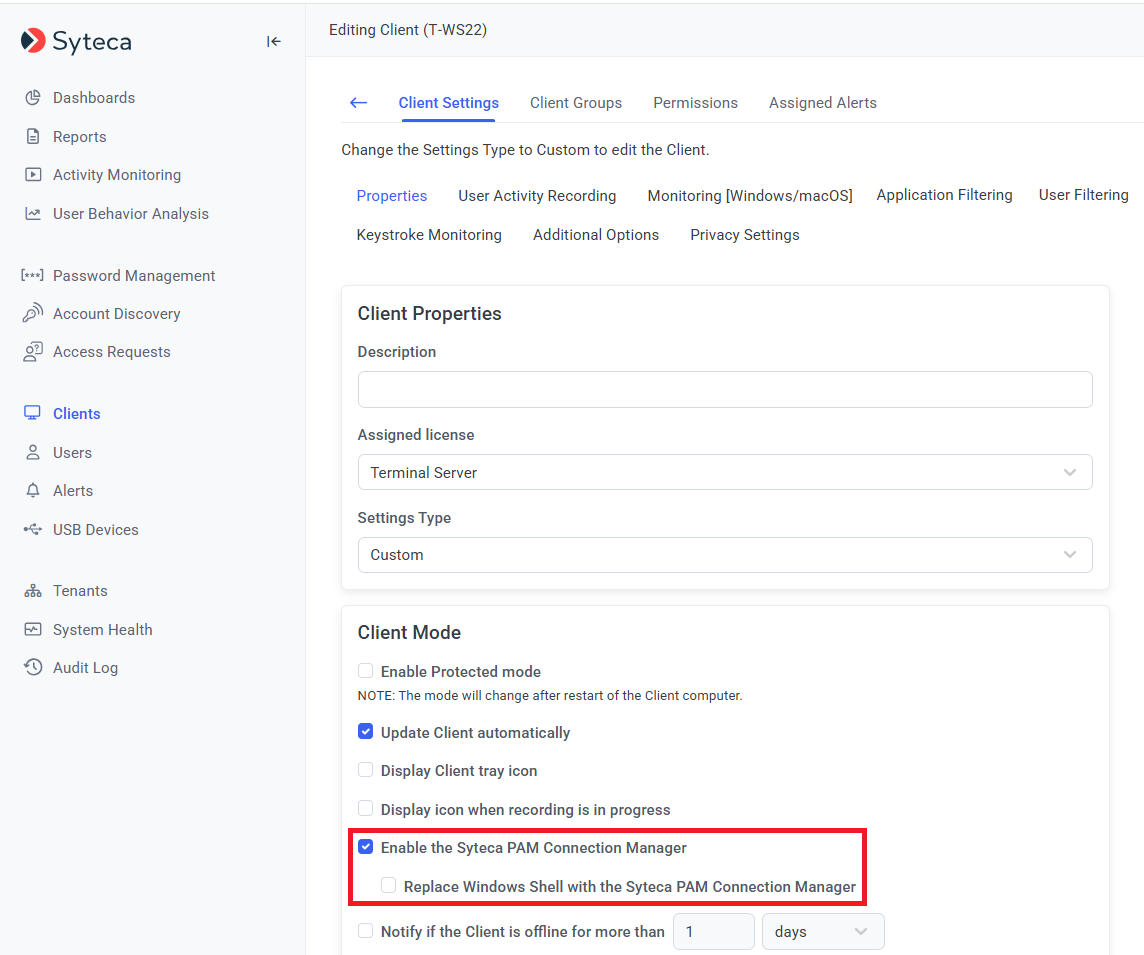Toggle Display Client tray icon checkbox

click(x=366, y=771)
